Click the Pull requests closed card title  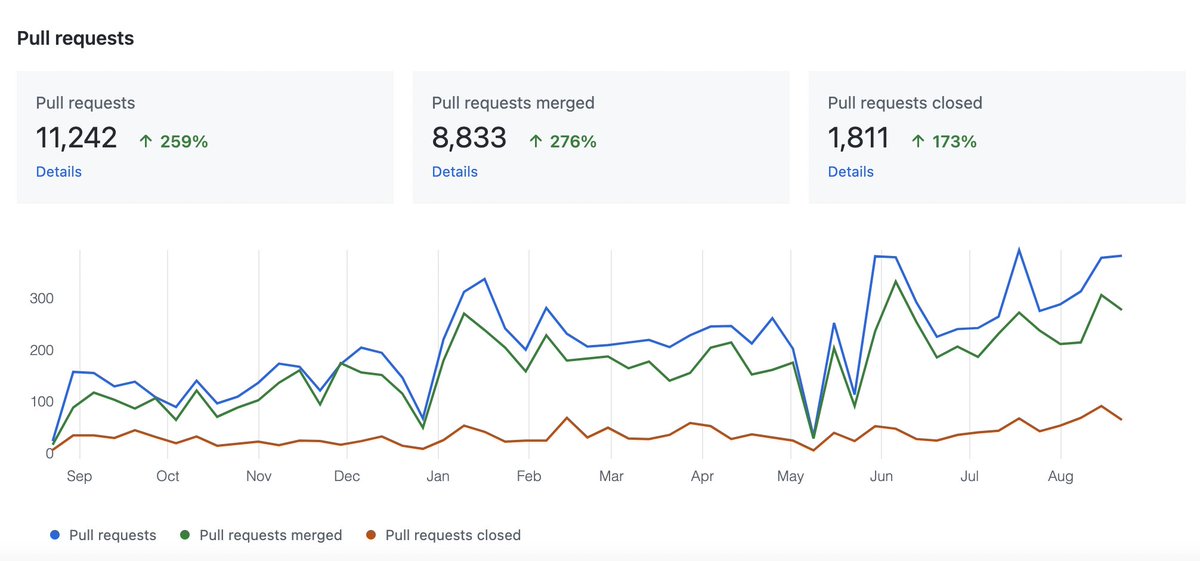[x=905, y=103]
